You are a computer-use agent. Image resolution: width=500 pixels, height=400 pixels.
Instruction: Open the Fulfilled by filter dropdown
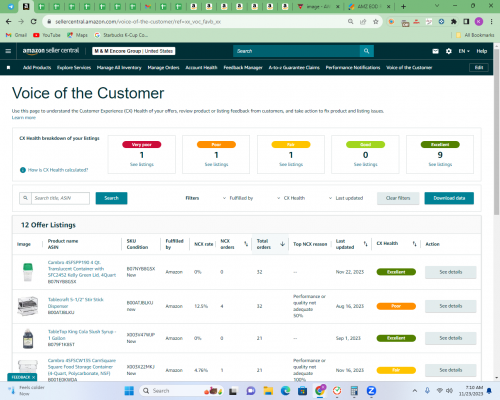238,198
